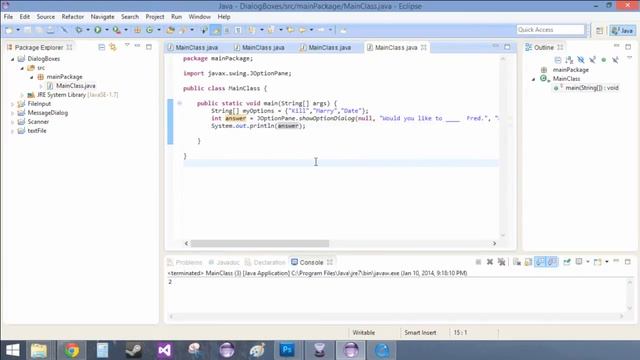Expand the JRE System Library node
Screen dimensions: 640x360
point(22,95)
